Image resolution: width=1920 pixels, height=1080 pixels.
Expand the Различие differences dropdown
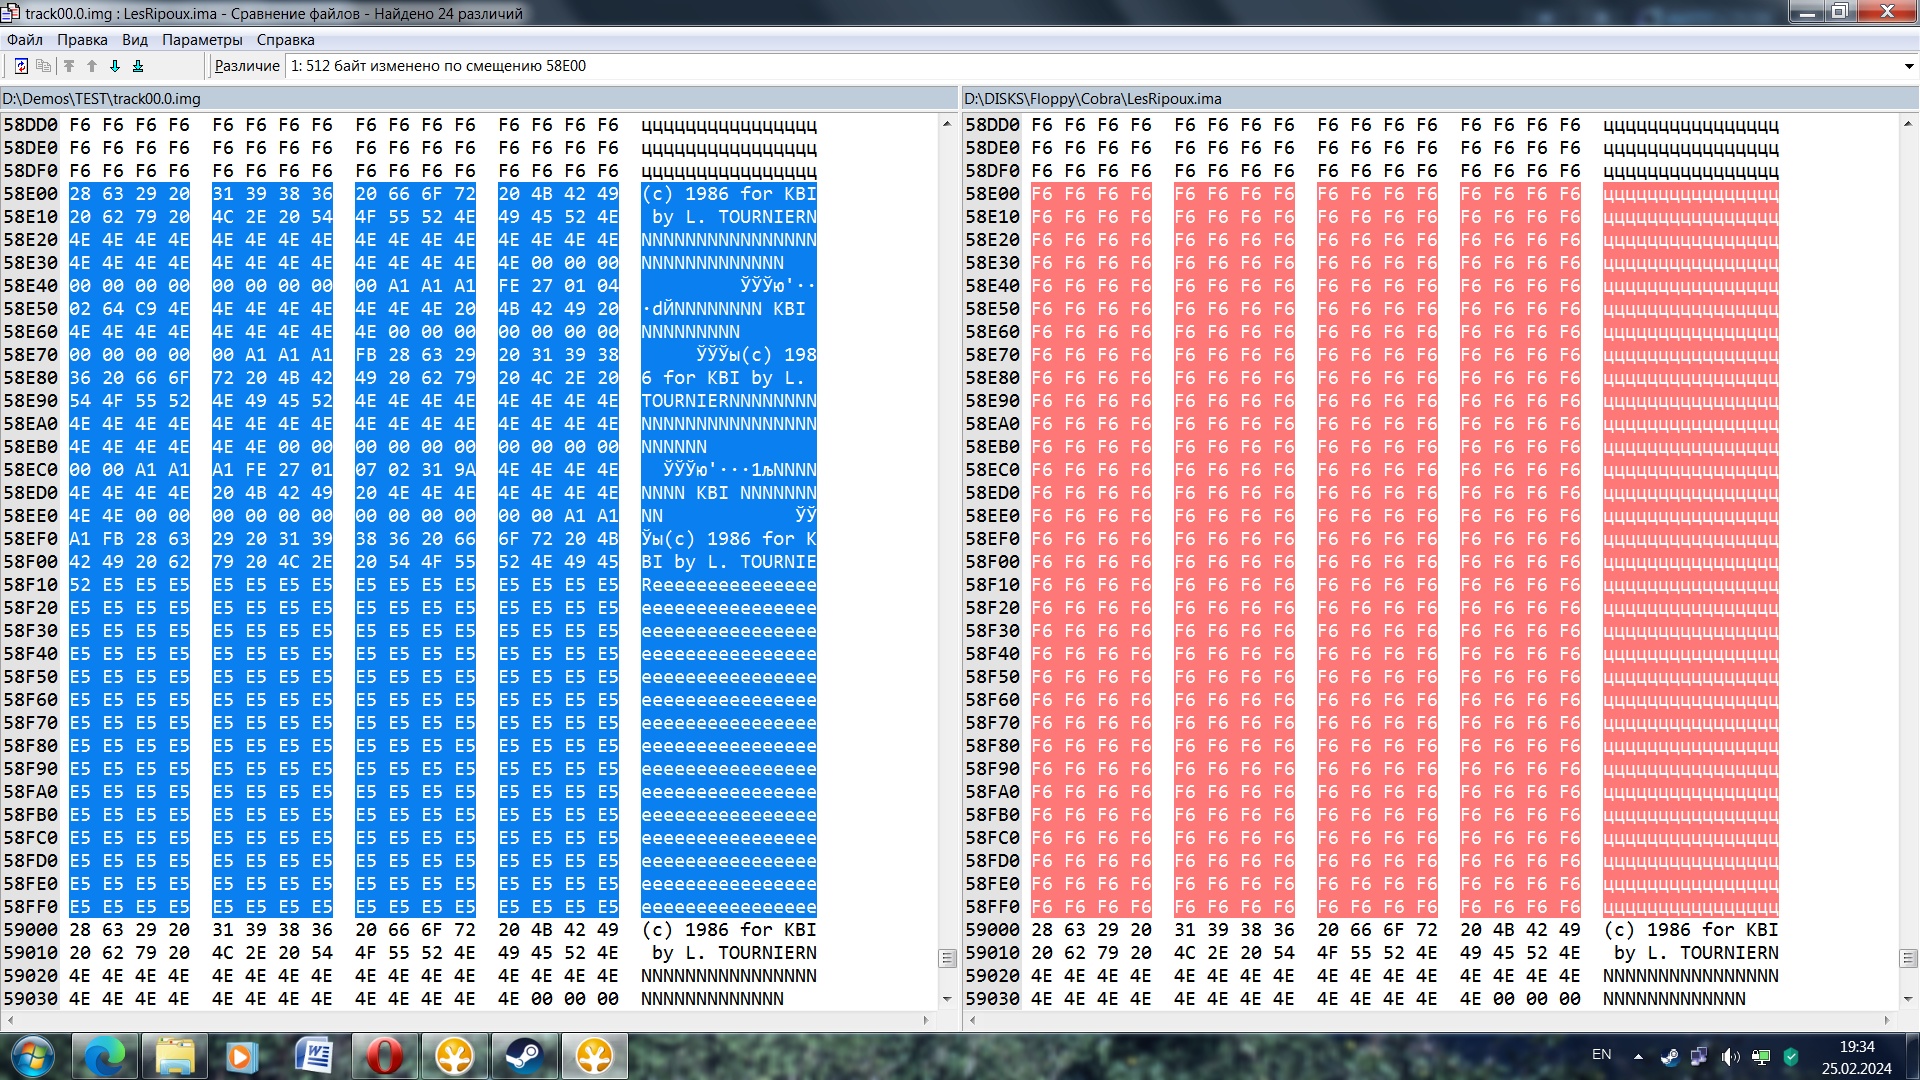click(x=1908, y=67)
